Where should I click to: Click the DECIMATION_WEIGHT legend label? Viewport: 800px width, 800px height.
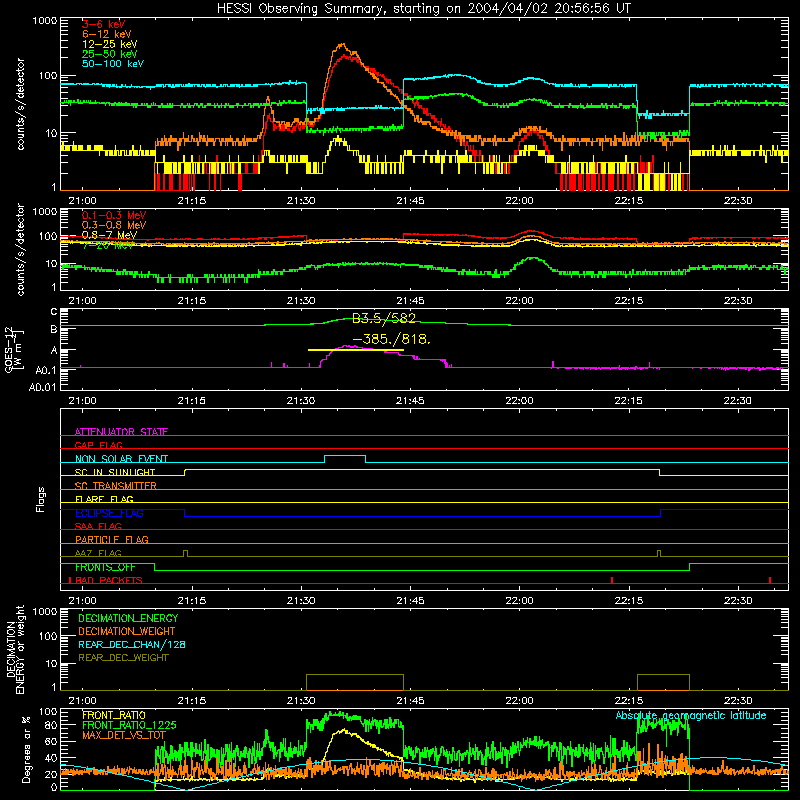click(127, 632)
